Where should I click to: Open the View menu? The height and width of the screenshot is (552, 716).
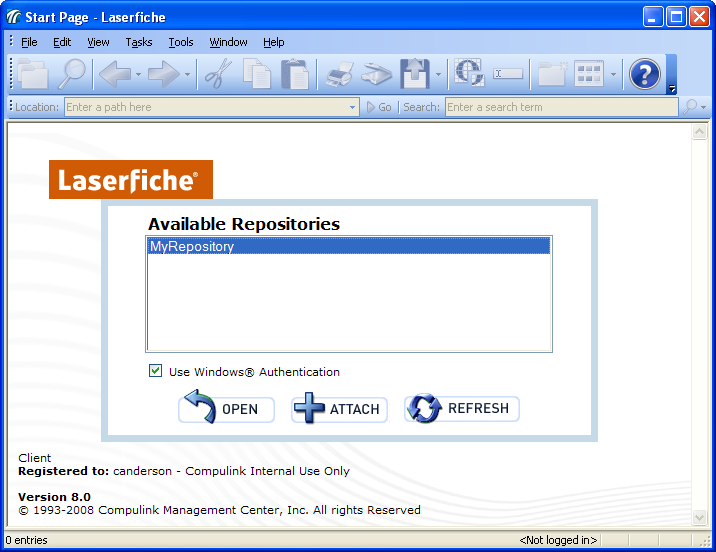pyautogui.click(x=98, y=42)
